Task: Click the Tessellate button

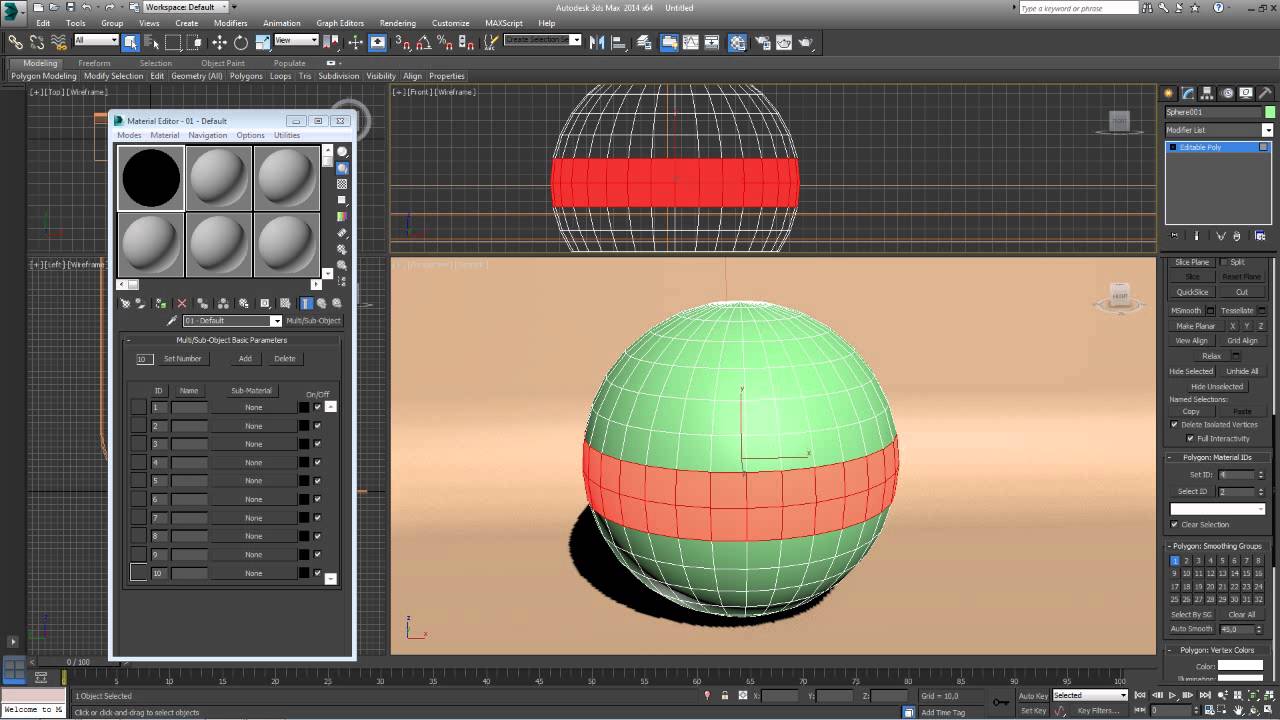Action: [1237, 311]
